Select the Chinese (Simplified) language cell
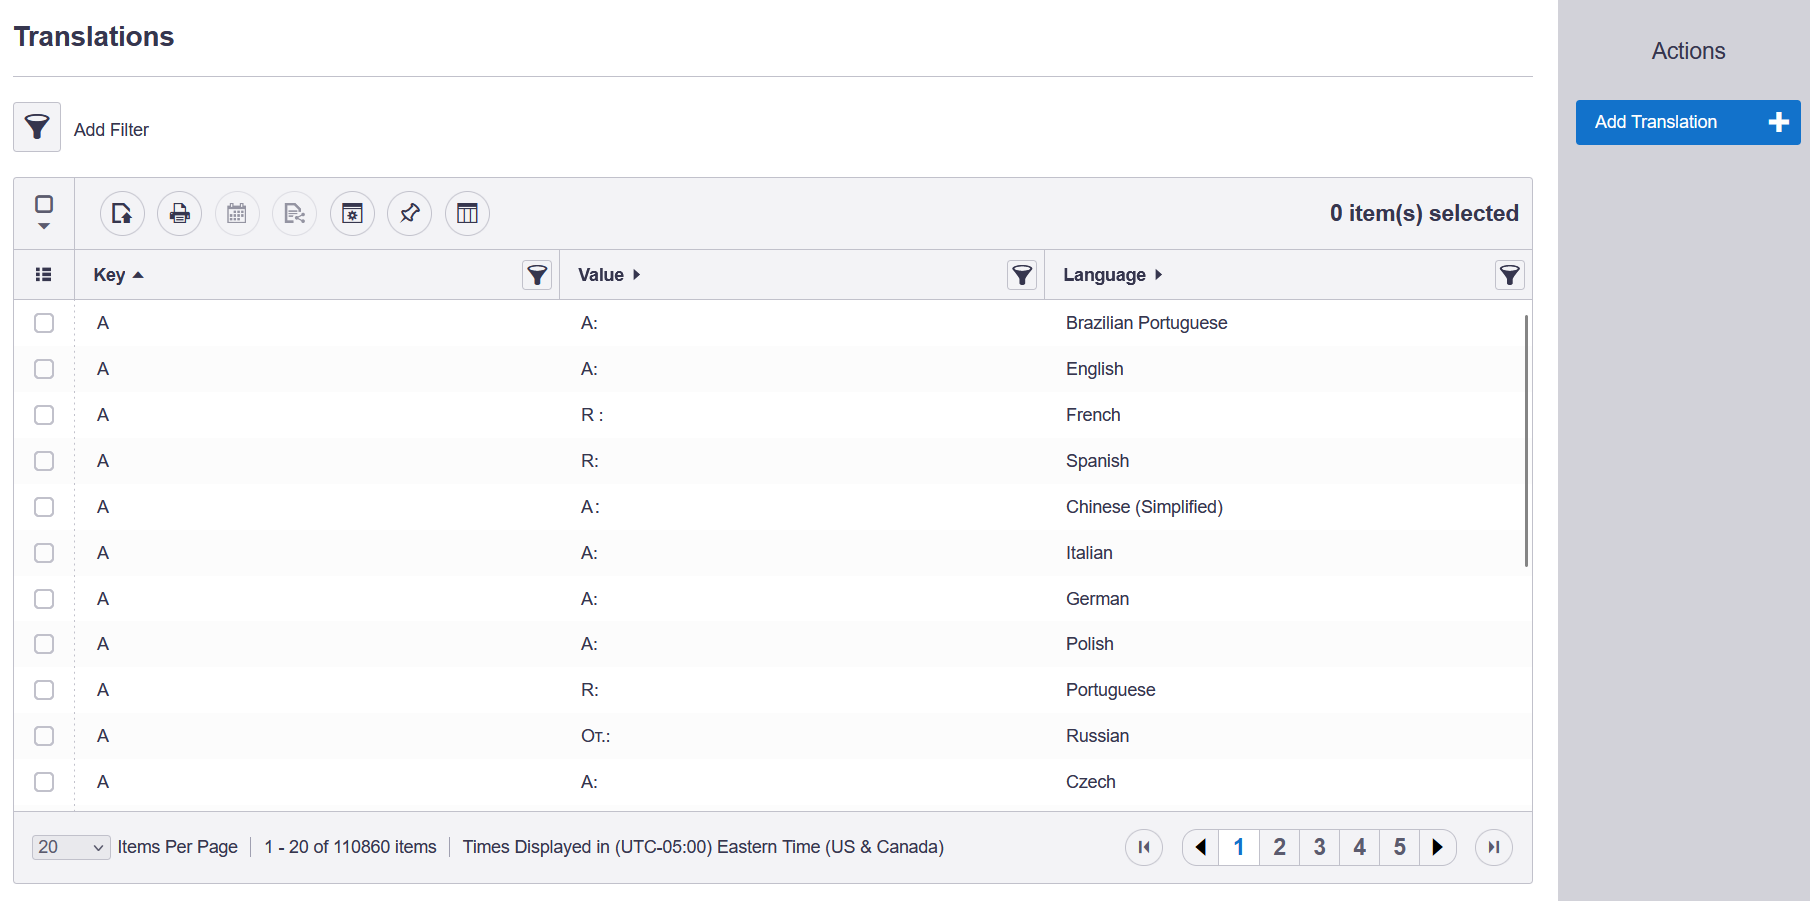Screen dimensions: 1810x901 click(1144, 507)
